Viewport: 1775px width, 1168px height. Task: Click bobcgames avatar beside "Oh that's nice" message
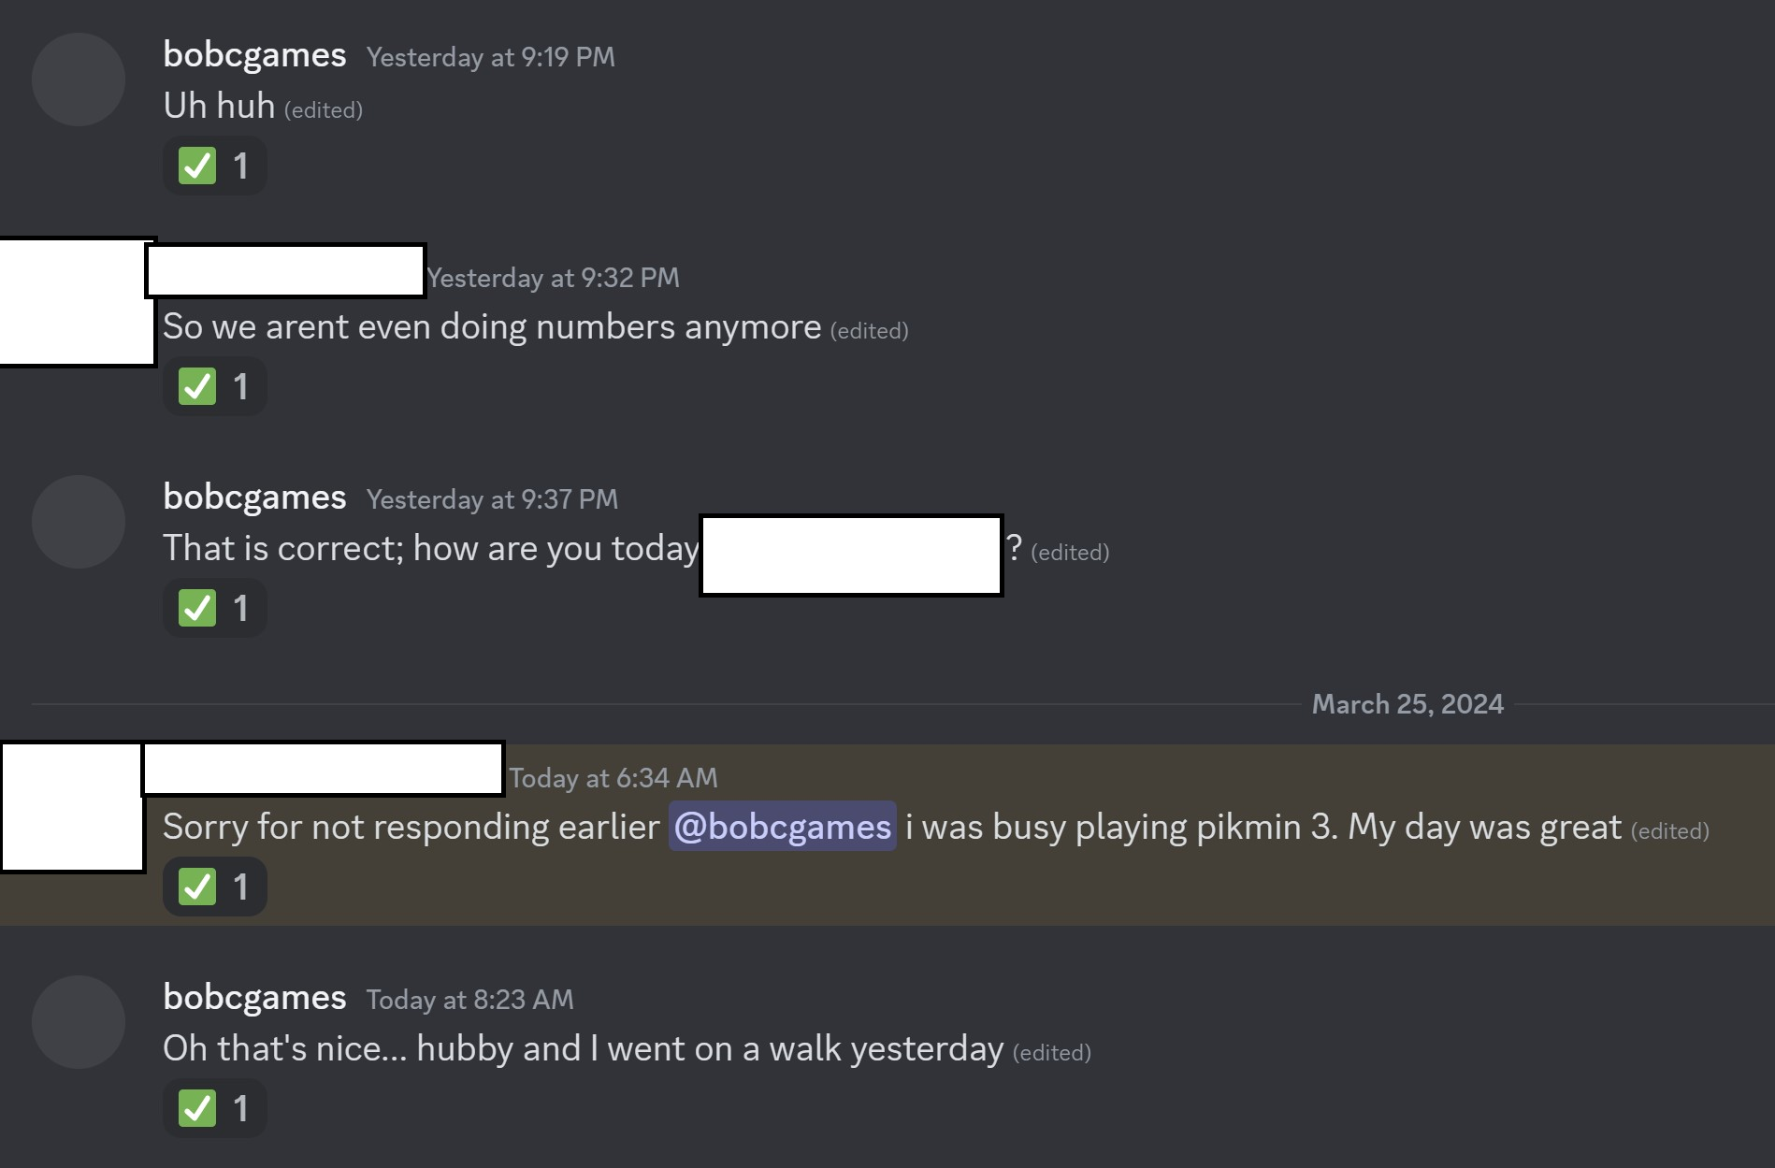point(78,1022)
